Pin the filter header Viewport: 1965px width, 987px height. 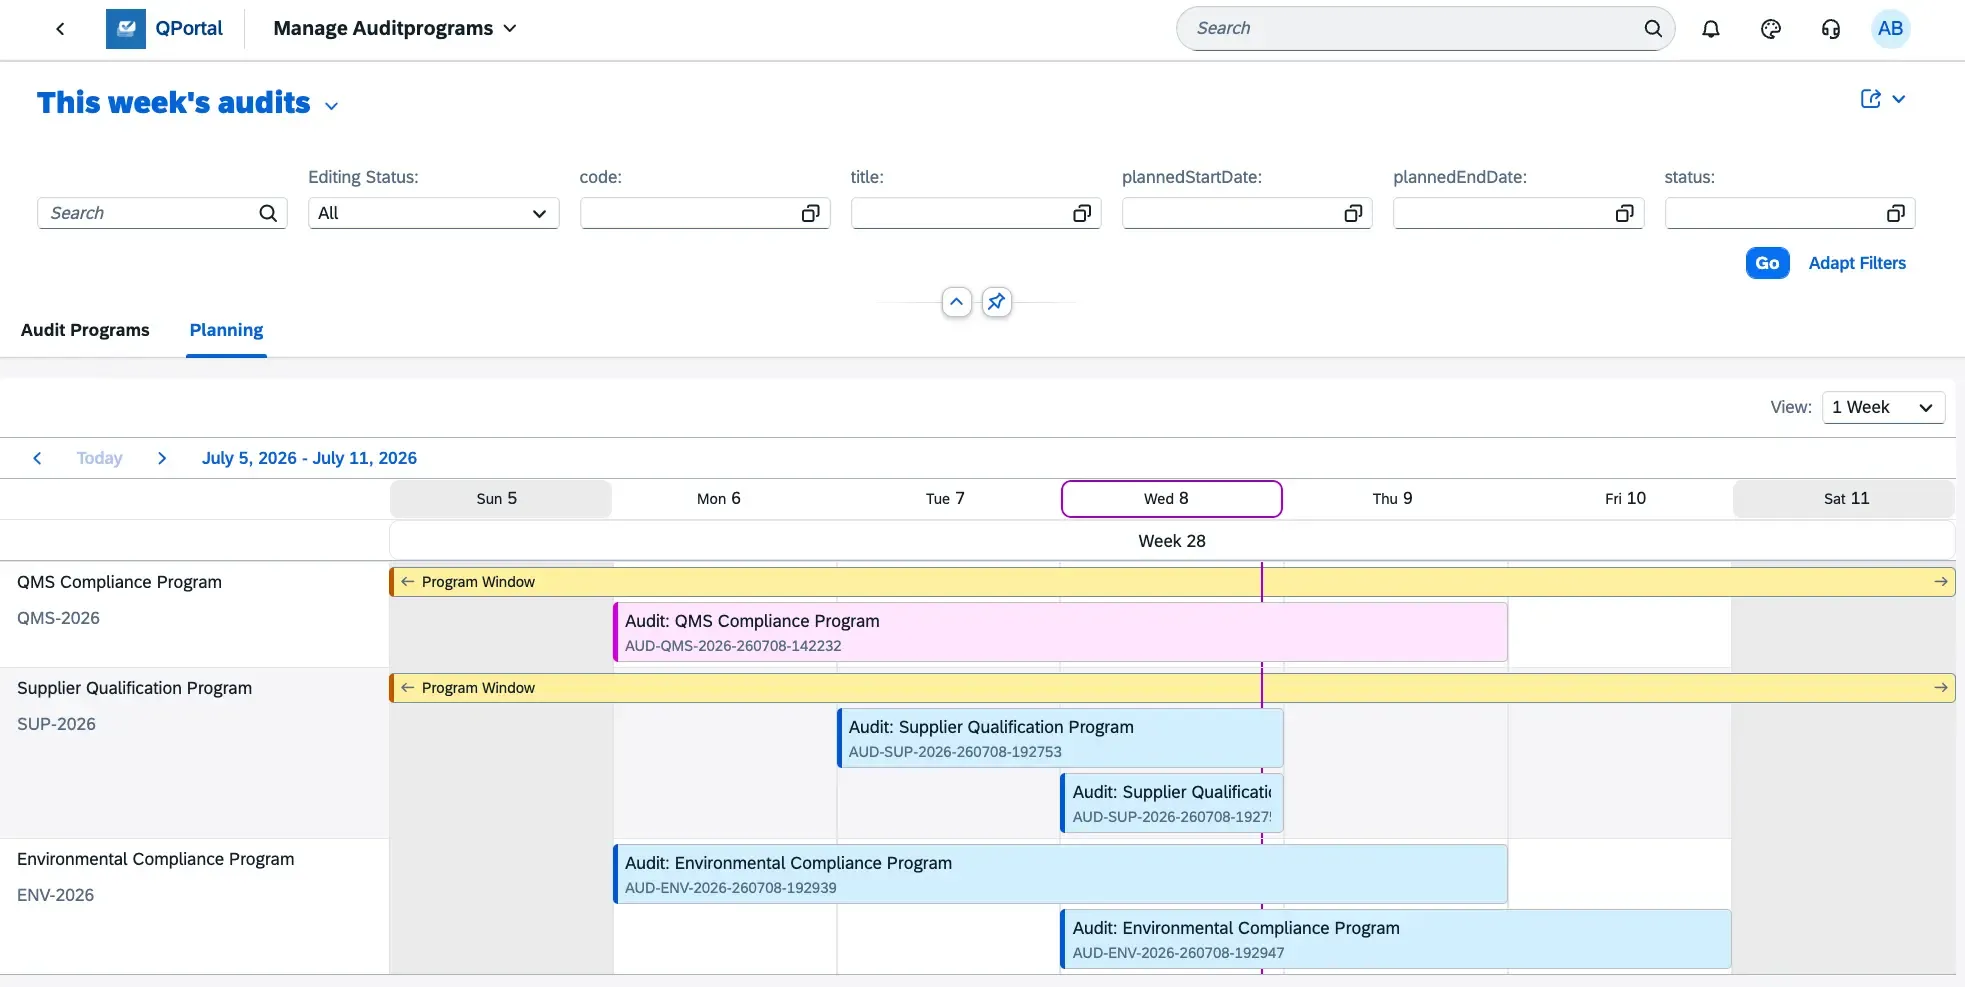point(997,302)
